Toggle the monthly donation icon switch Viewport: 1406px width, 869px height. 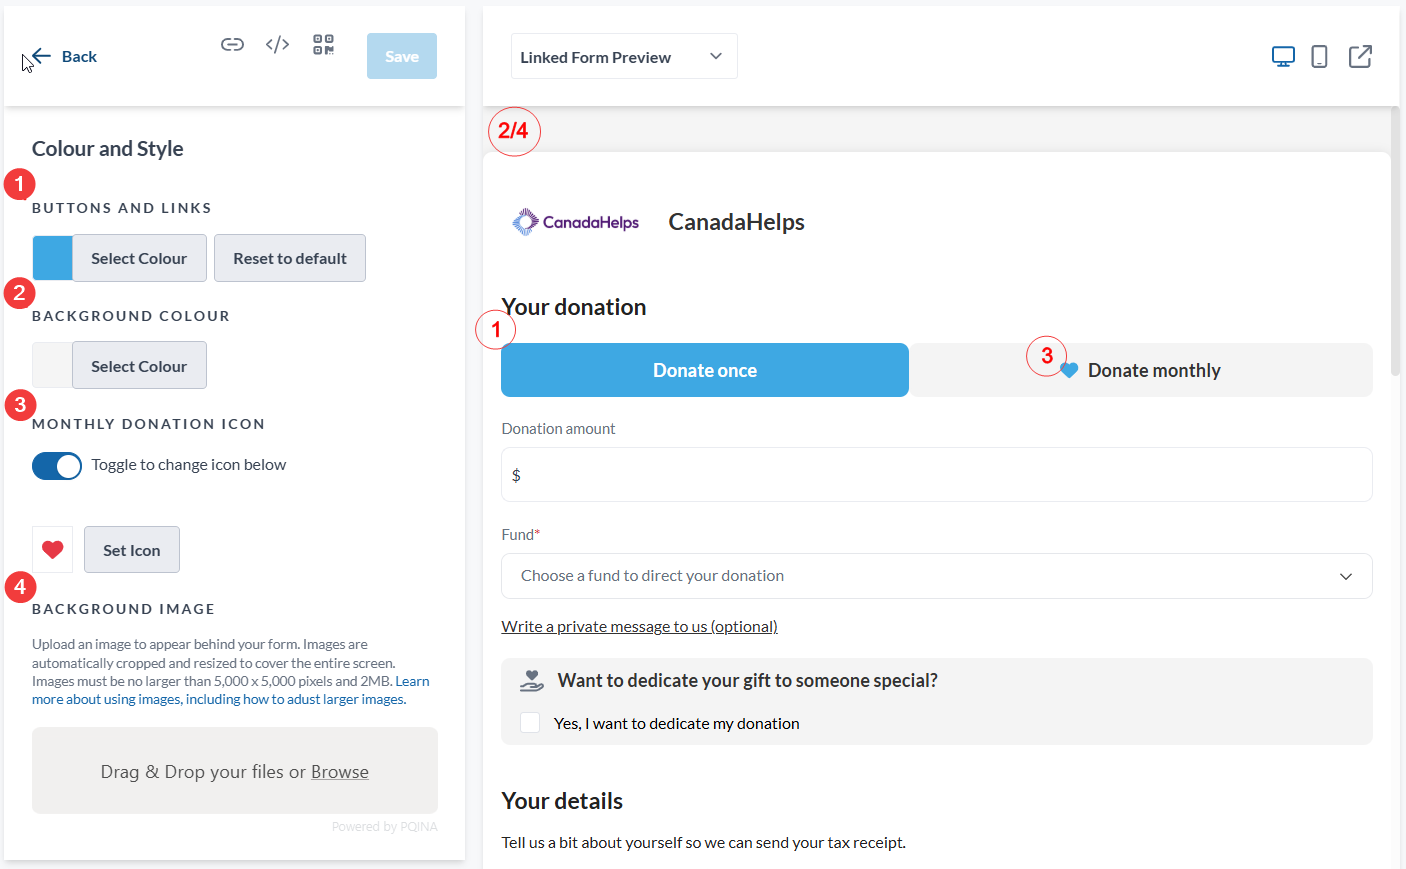coord(57,465)
